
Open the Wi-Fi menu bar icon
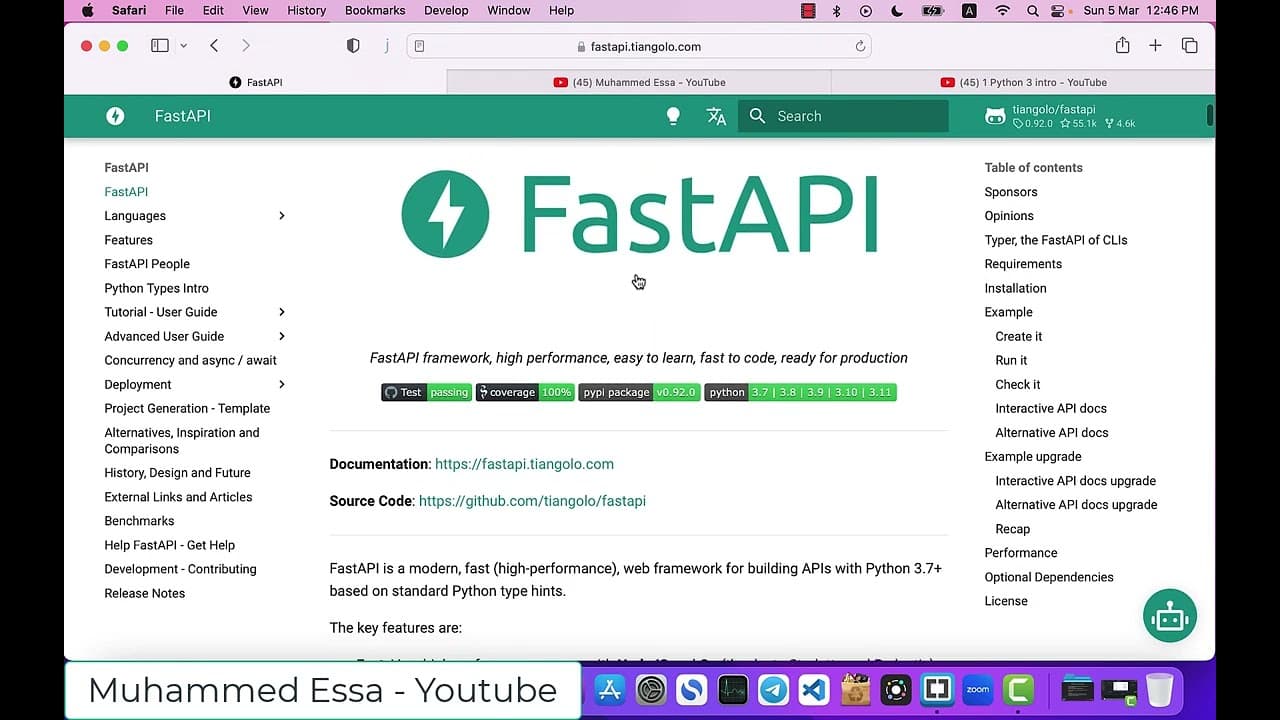tap(1002, 10)
